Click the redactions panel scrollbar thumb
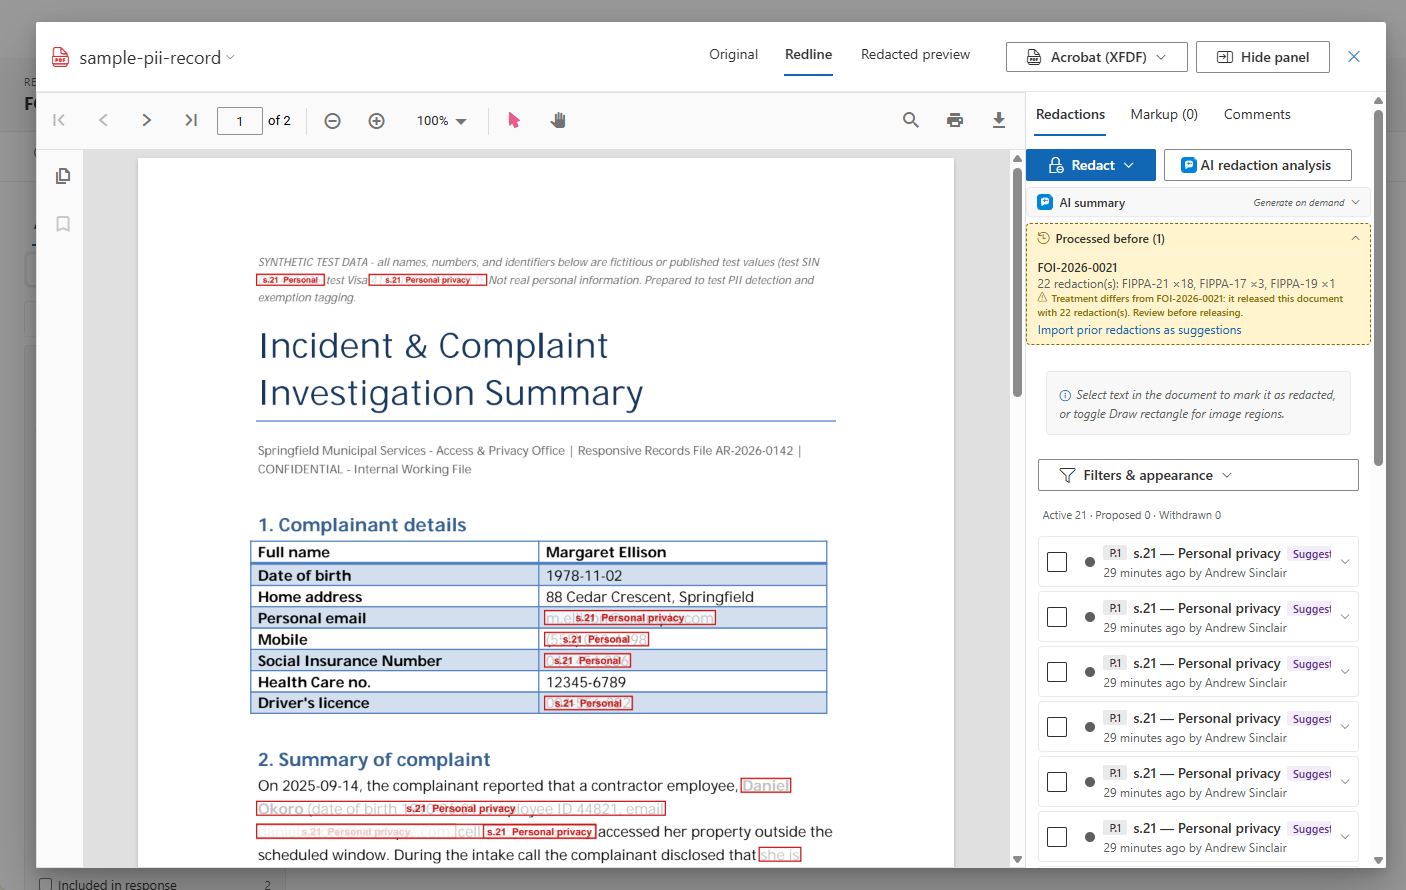 1379,288
